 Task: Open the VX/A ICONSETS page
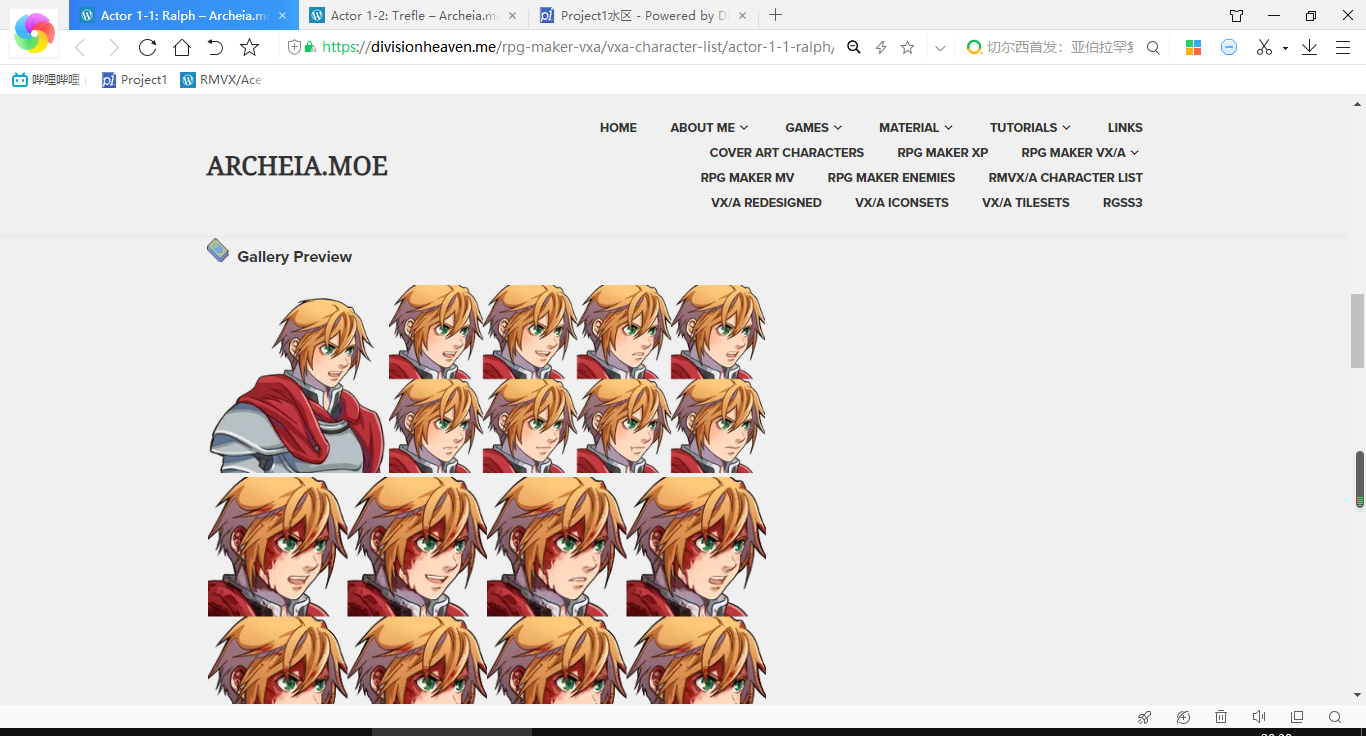tap(901, 202)
